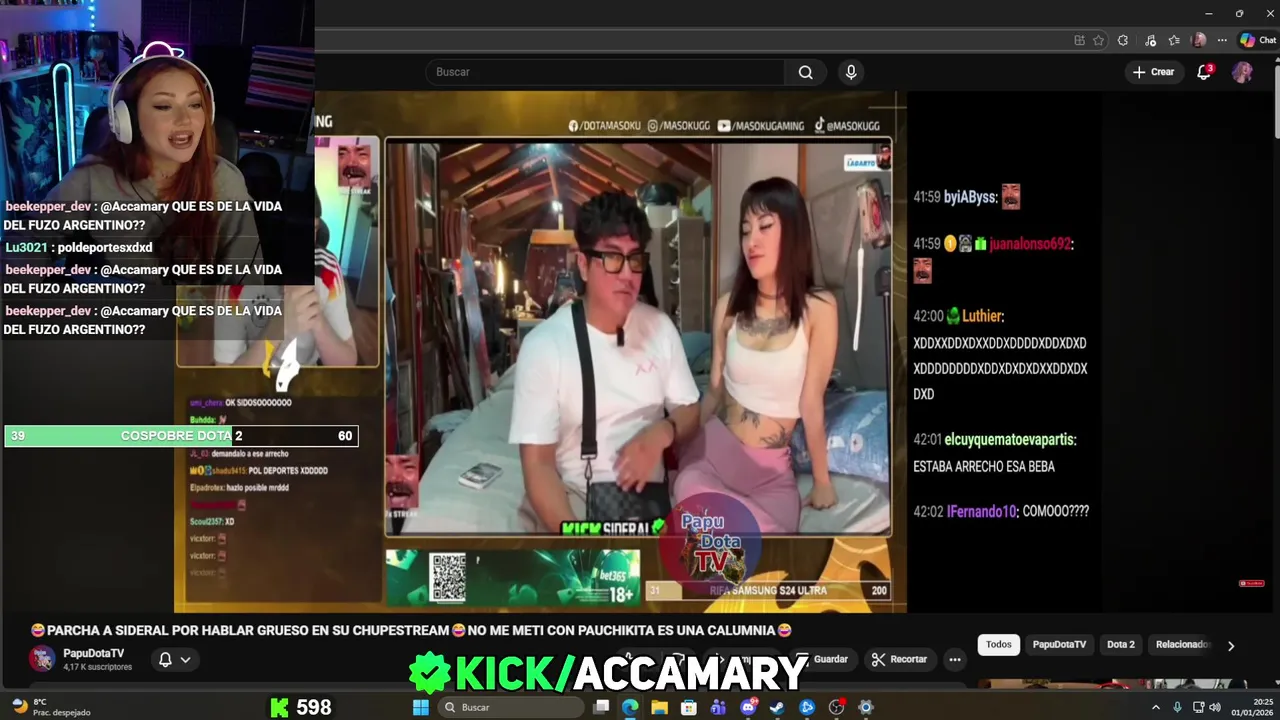Viewport: 1280px width, 720px height.
Task: Open media control music icon in toolbar
Action: (x=1150, y=40)
